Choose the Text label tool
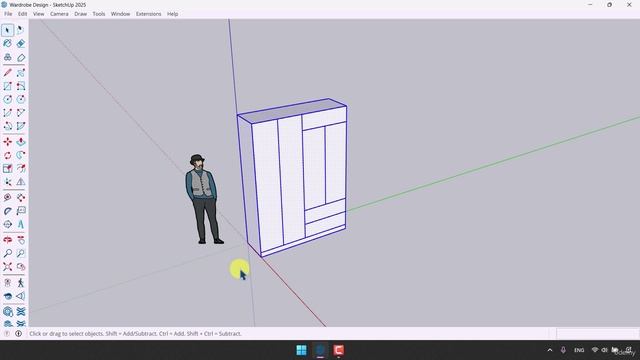This screenshot has height=360, width=640. (20, 211)
